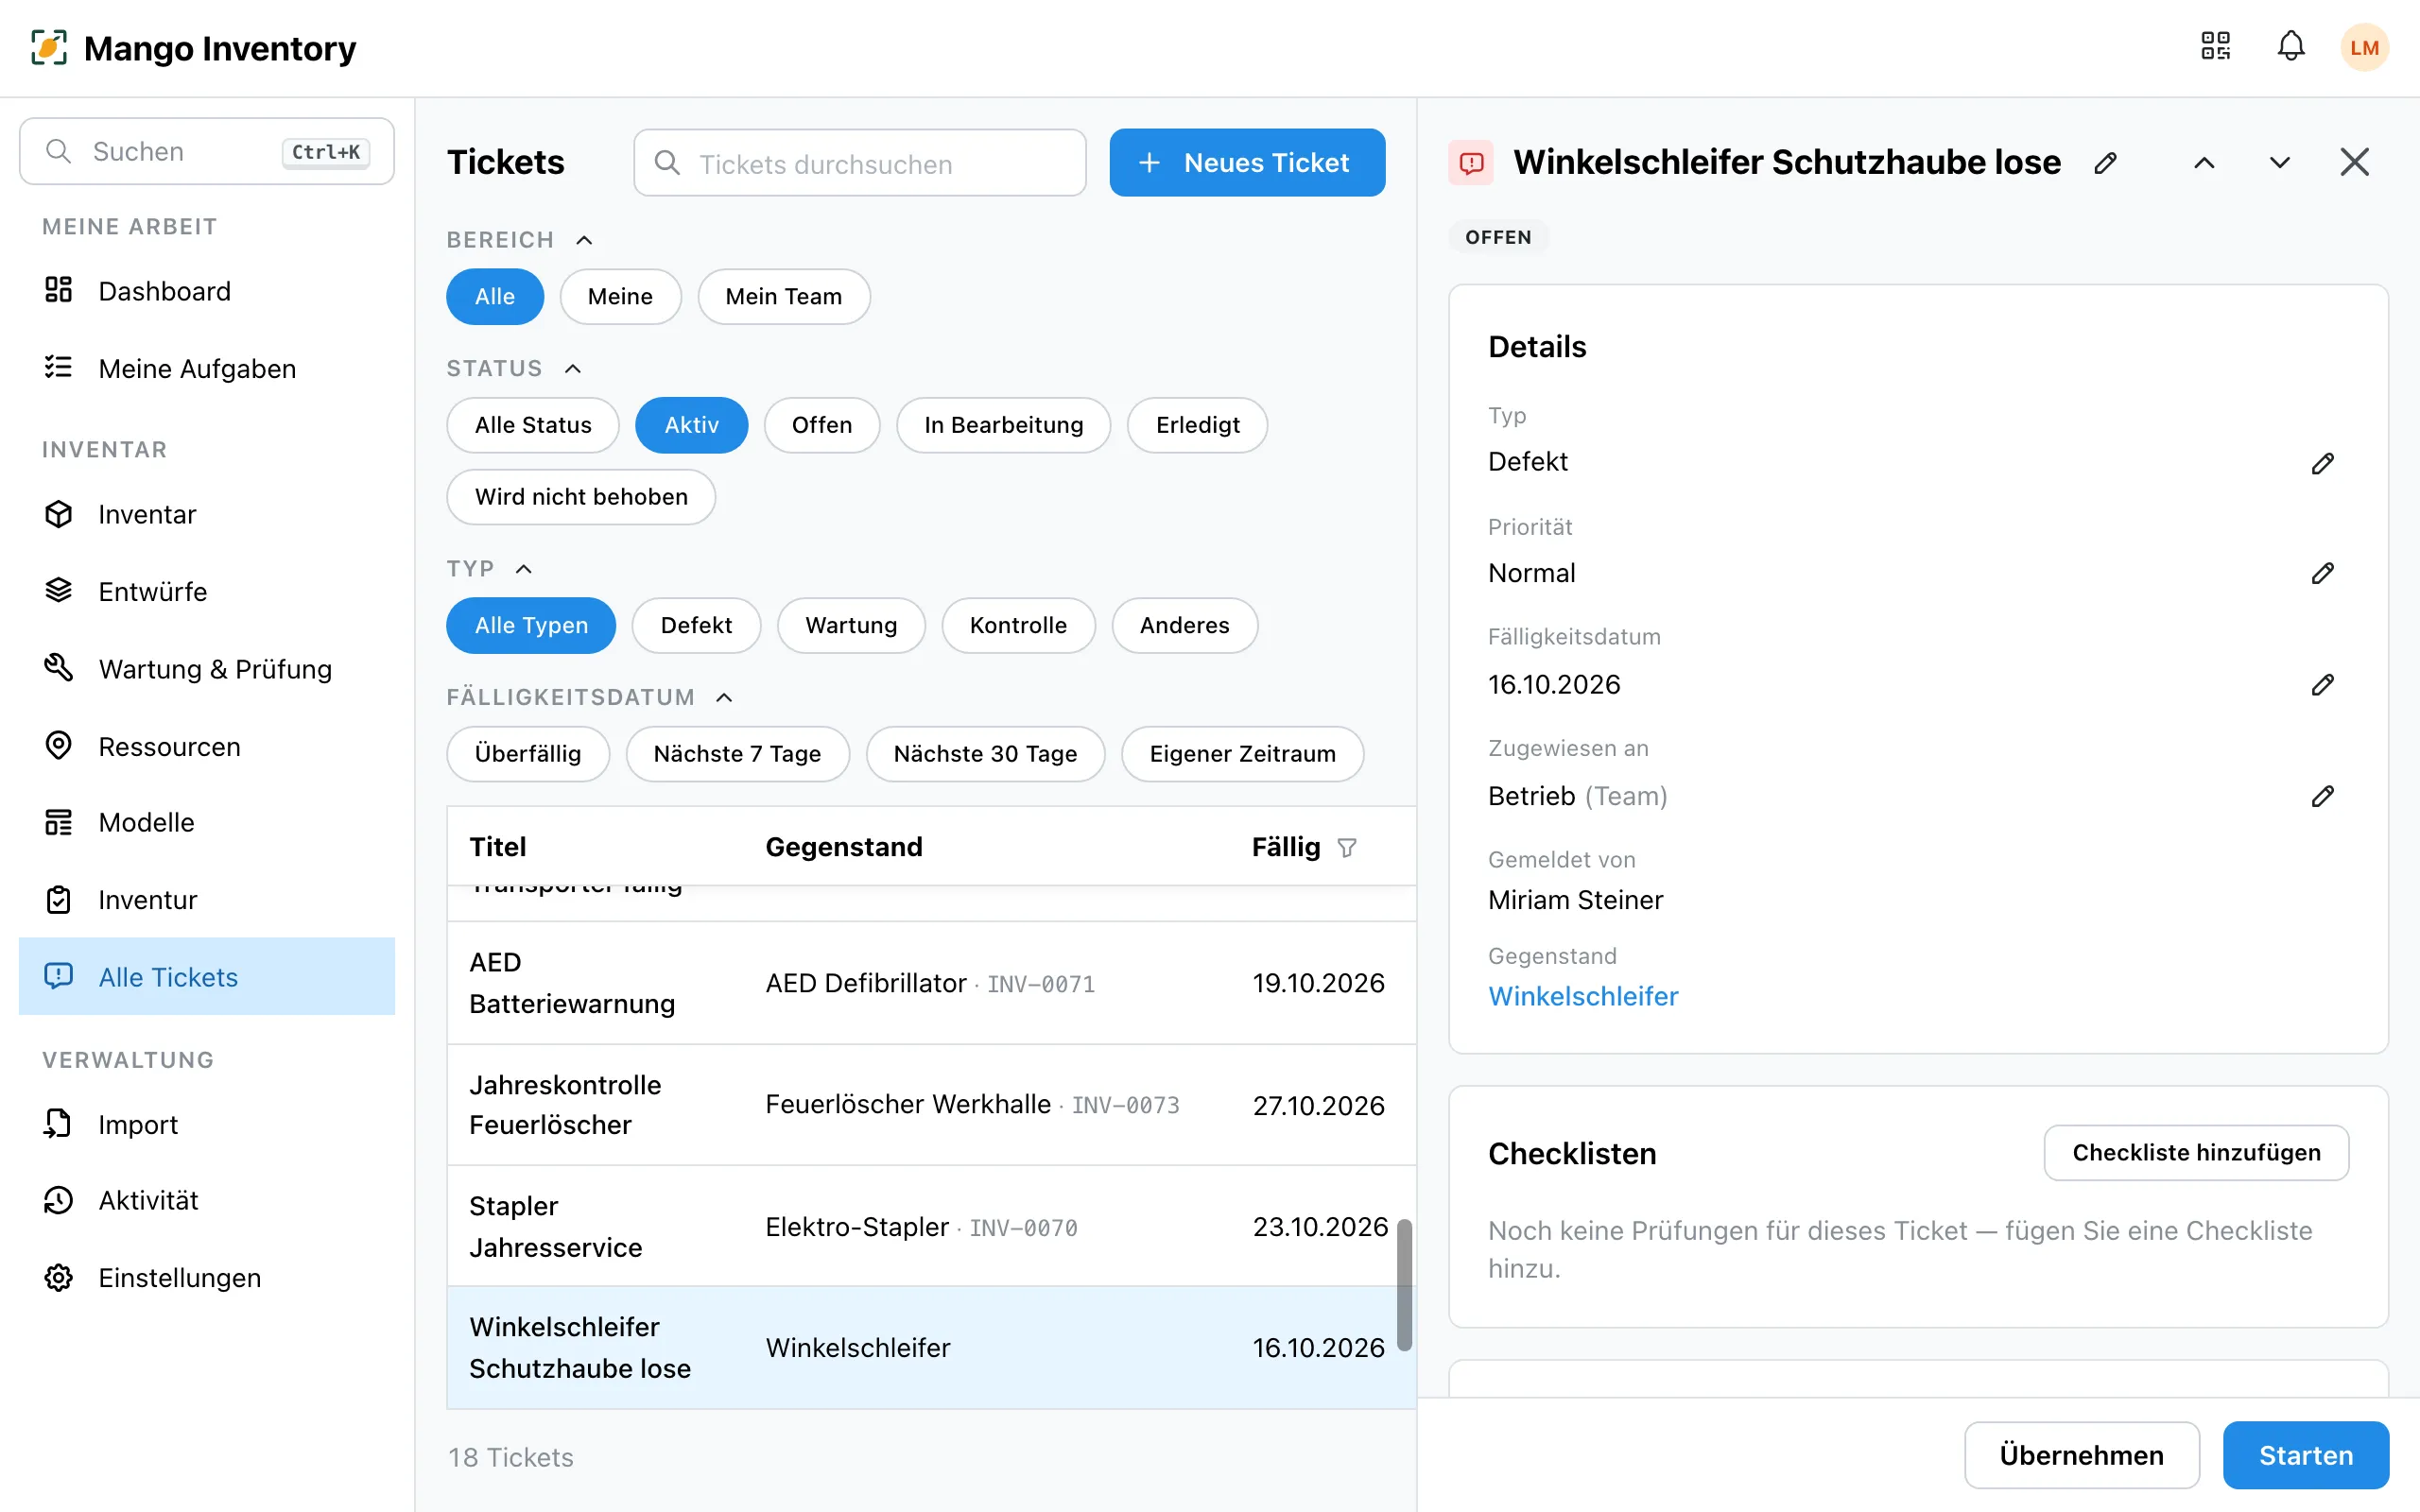Collapse the Typ filter section
The width and height of the screenshot is (2420, 1512).
pos(523,569)
